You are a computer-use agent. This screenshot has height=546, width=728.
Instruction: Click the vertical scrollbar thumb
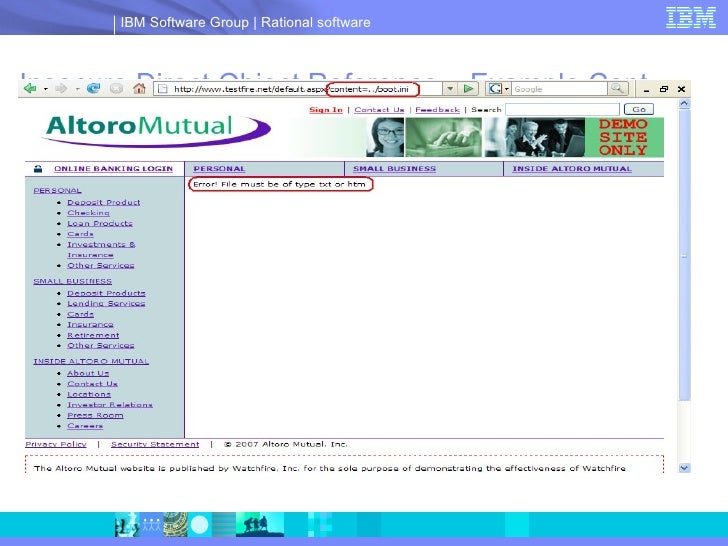(684, 255)
